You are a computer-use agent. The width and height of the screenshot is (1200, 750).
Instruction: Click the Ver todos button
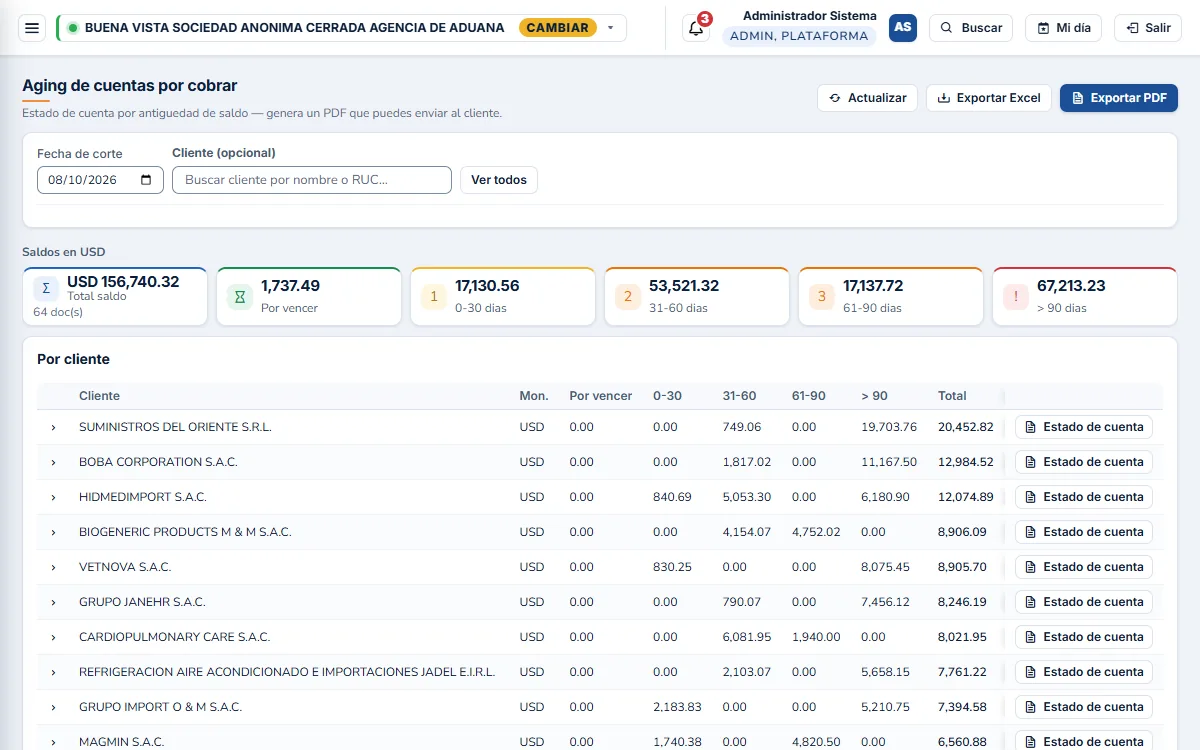499,180
